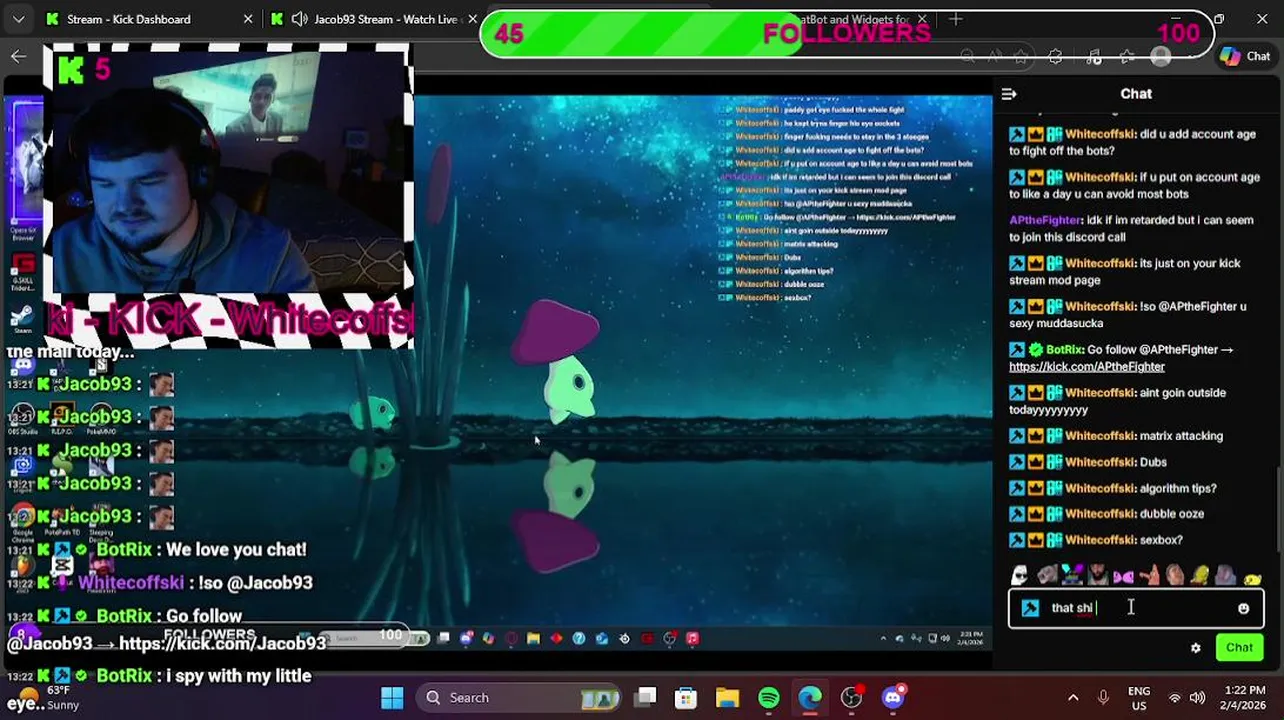Open the browser tab list dropdown
The height and width of the screenshot is (720, 1284).
pos(18,19)
